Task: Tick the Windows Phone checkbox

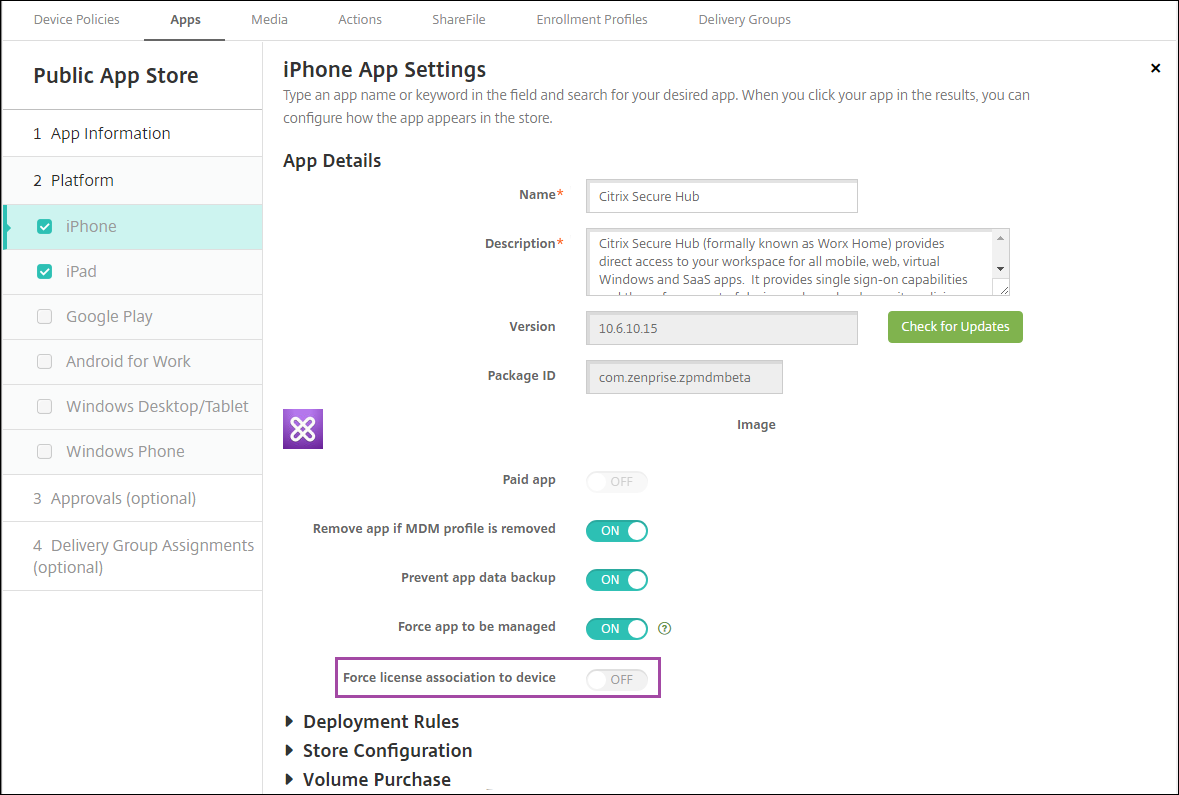Action: (44, 452)
